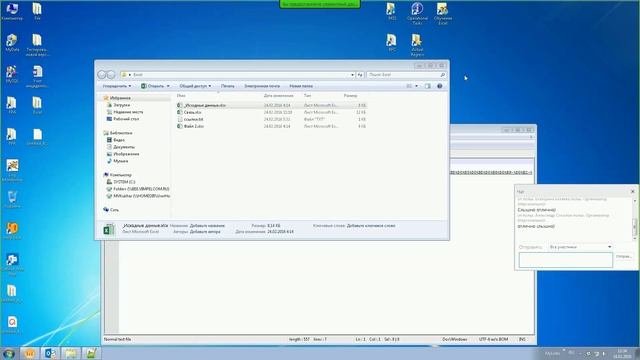Viewport: 640px width, 360px height.
Task: Select Сеть in the navigation pane
Action: pos(114,209)
